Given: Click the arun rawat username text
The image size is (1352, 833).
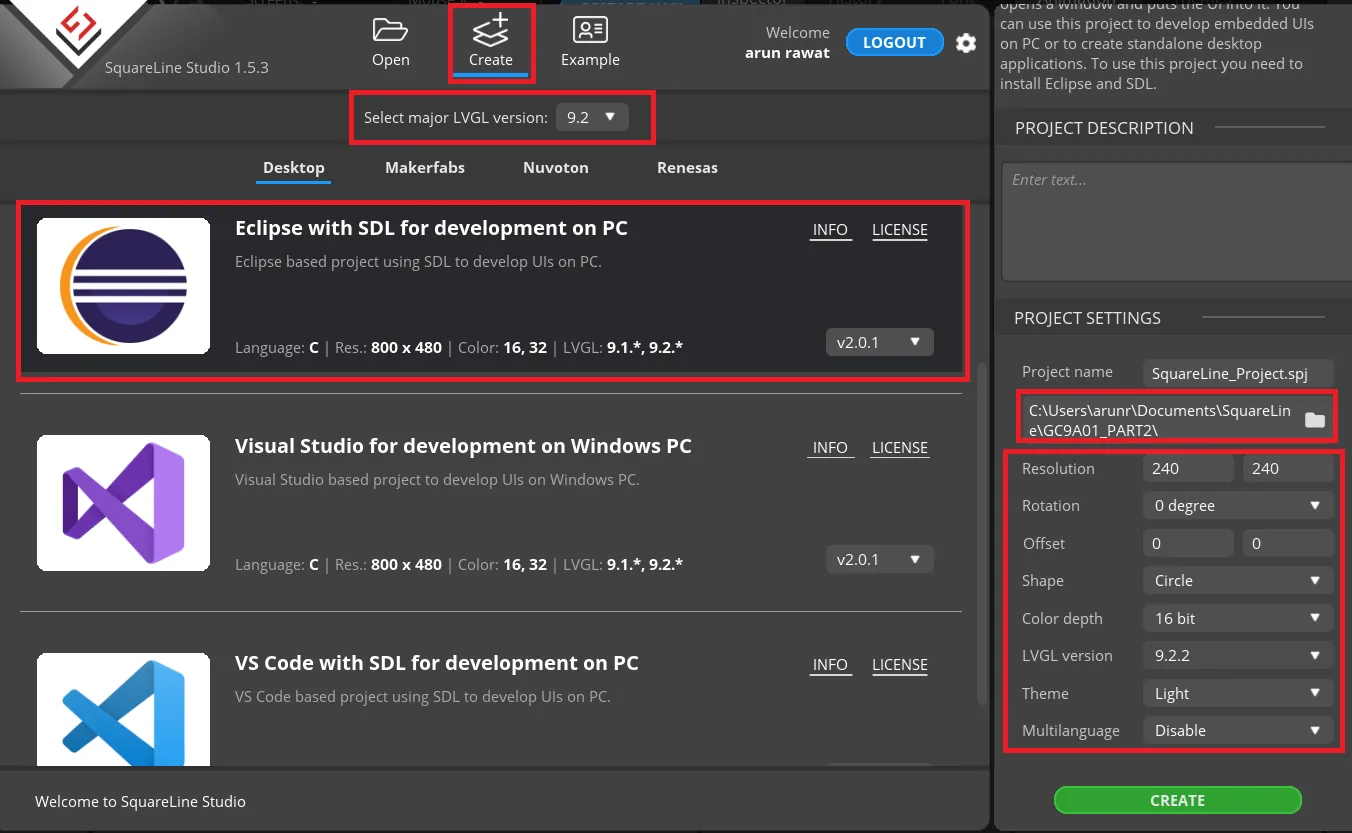Looking at the screenshot, I should 787,53.
